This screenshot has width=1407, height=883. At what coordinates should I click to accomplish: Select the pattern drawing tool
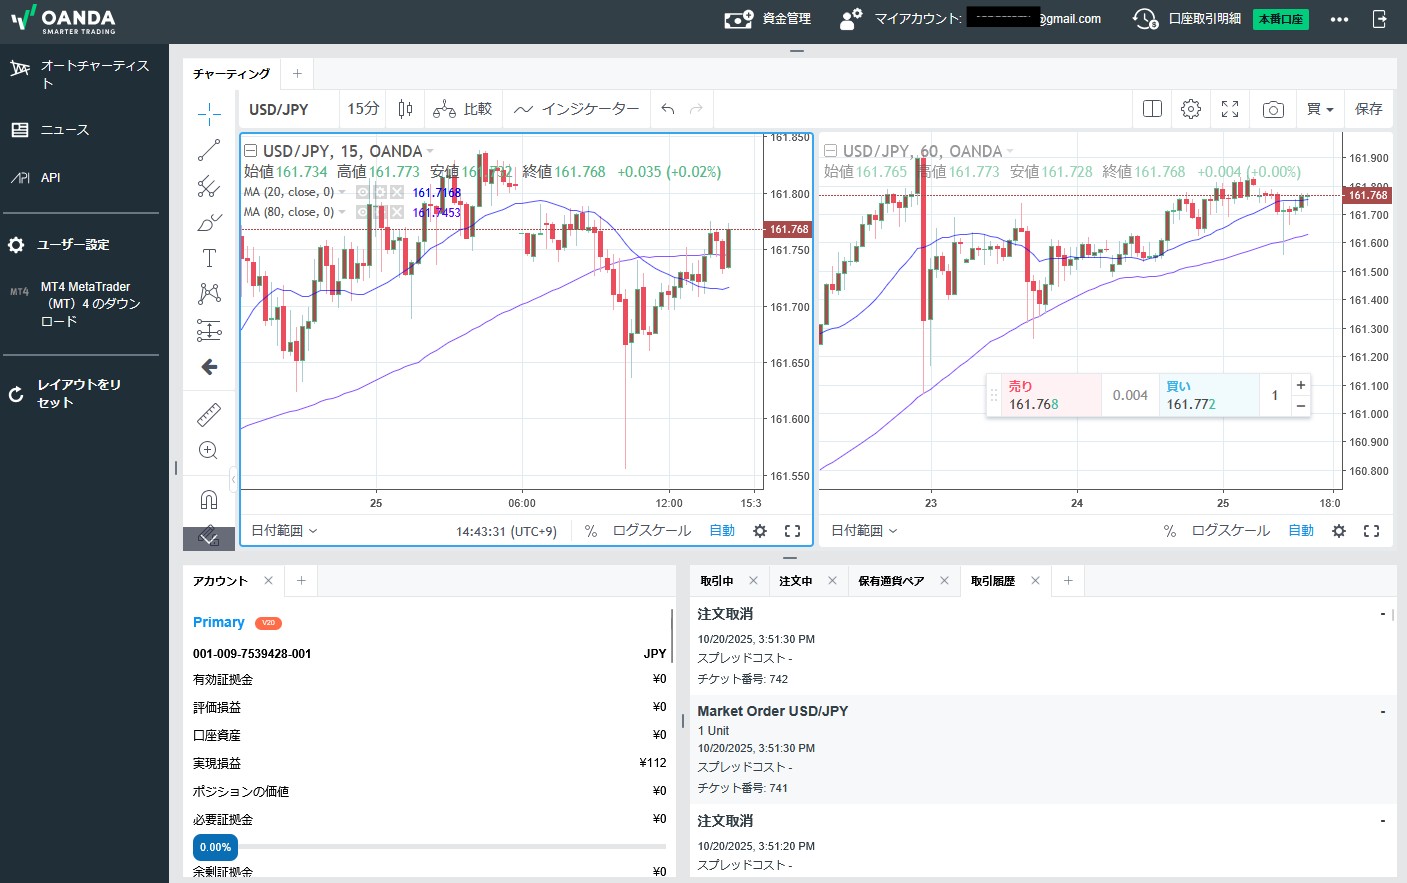(x=209, y=294)
